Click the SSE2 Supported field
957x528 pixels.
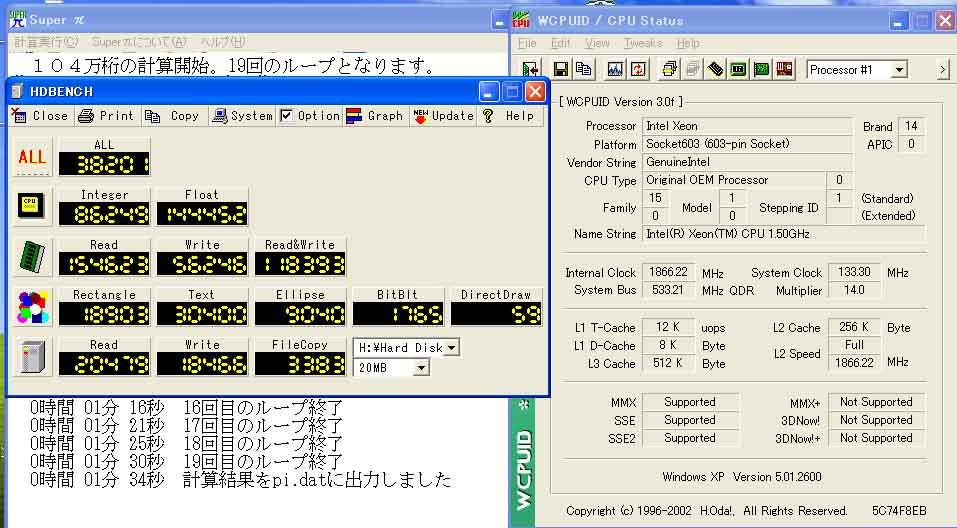pyautogui.click(x=690, y=438)
